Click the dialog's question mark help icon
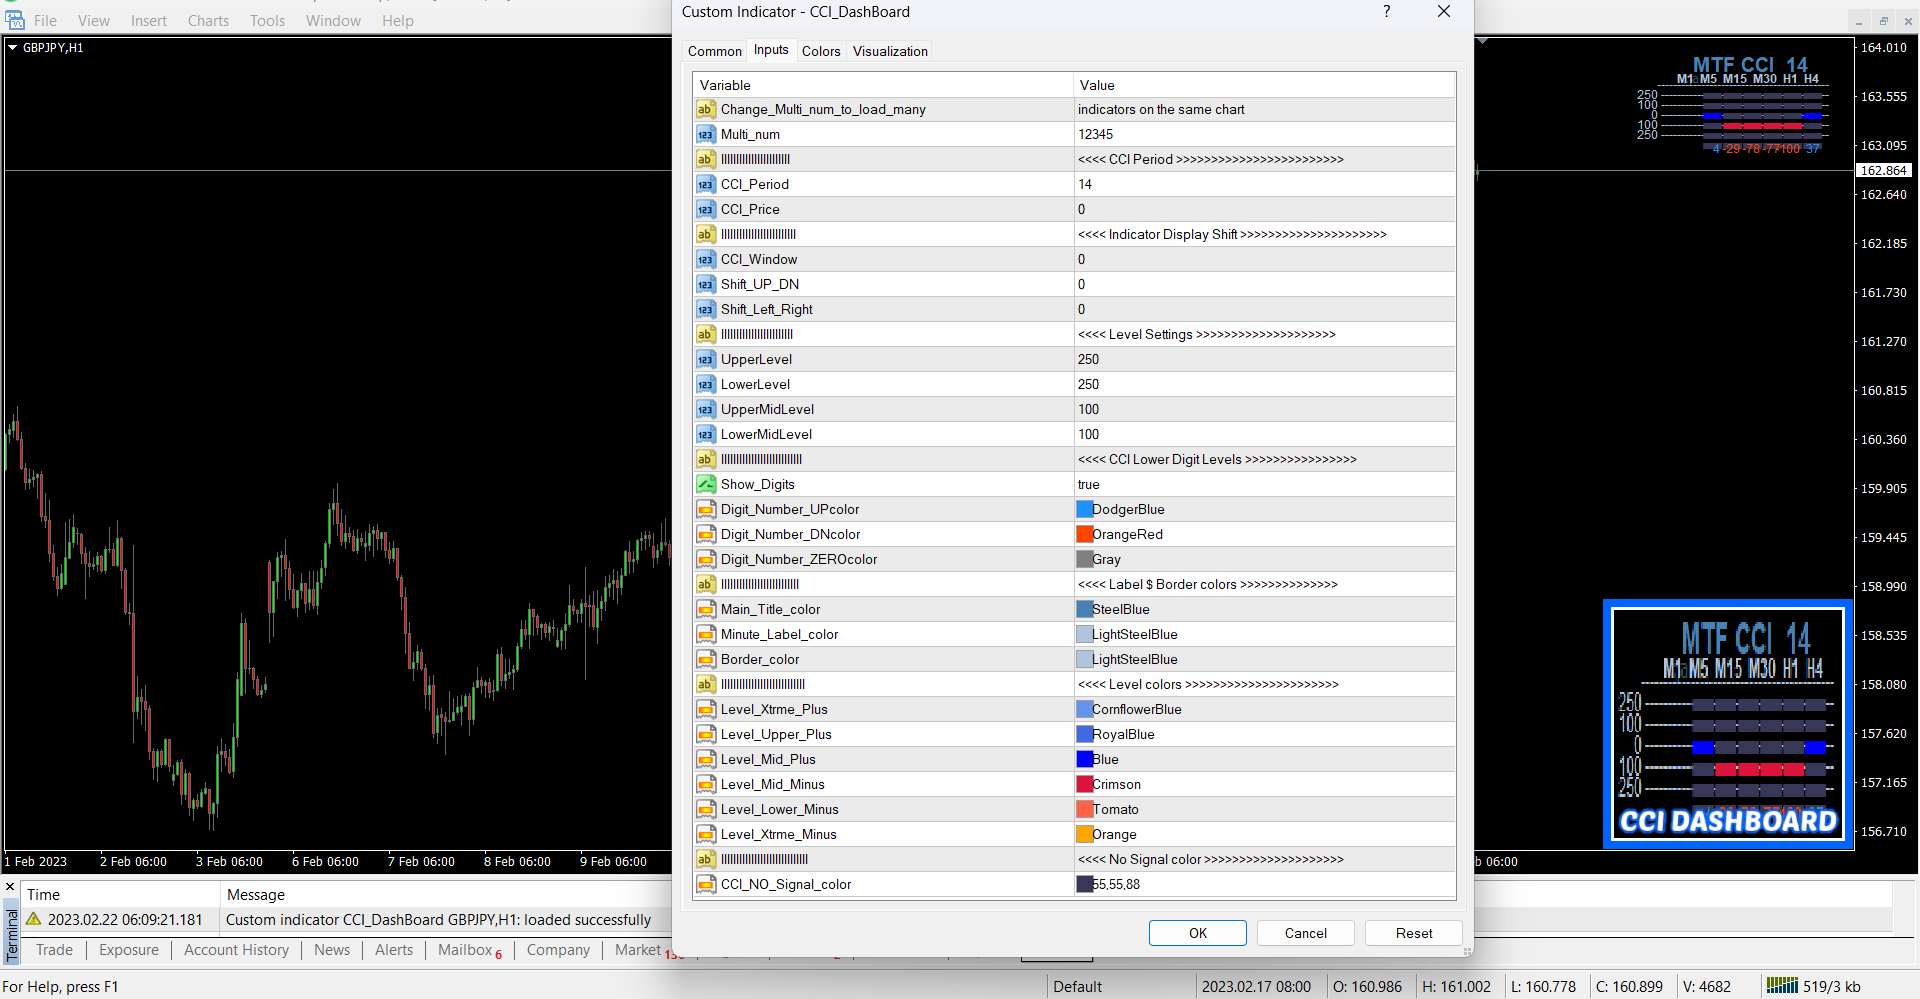This screenshot has width=1920, height=999. 1386,12
